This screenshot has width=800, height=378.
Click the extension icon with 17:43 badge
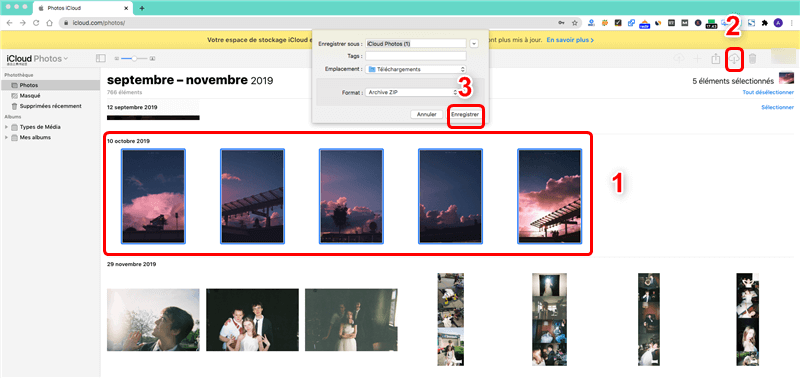(x=711, y=23)
